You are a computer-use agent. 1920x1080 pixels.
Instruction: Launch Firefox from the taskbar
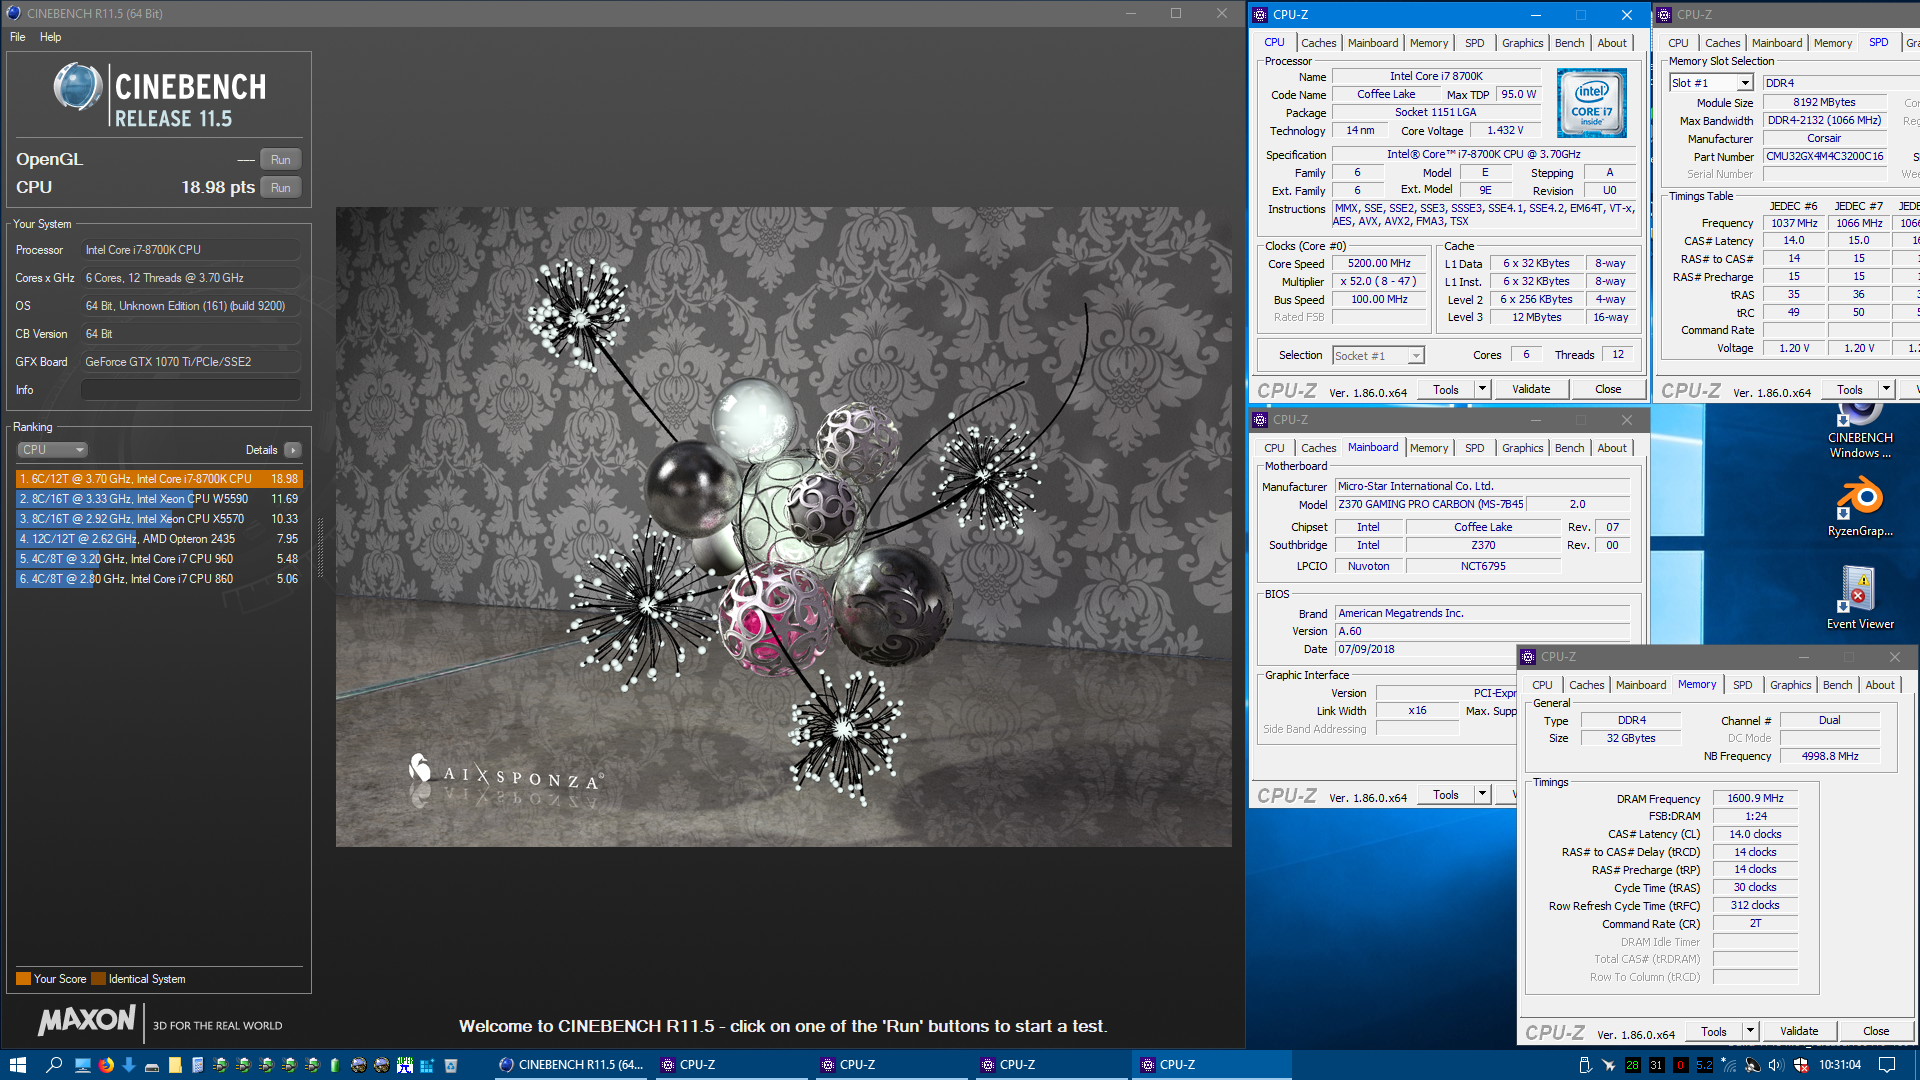[106, 1065]
